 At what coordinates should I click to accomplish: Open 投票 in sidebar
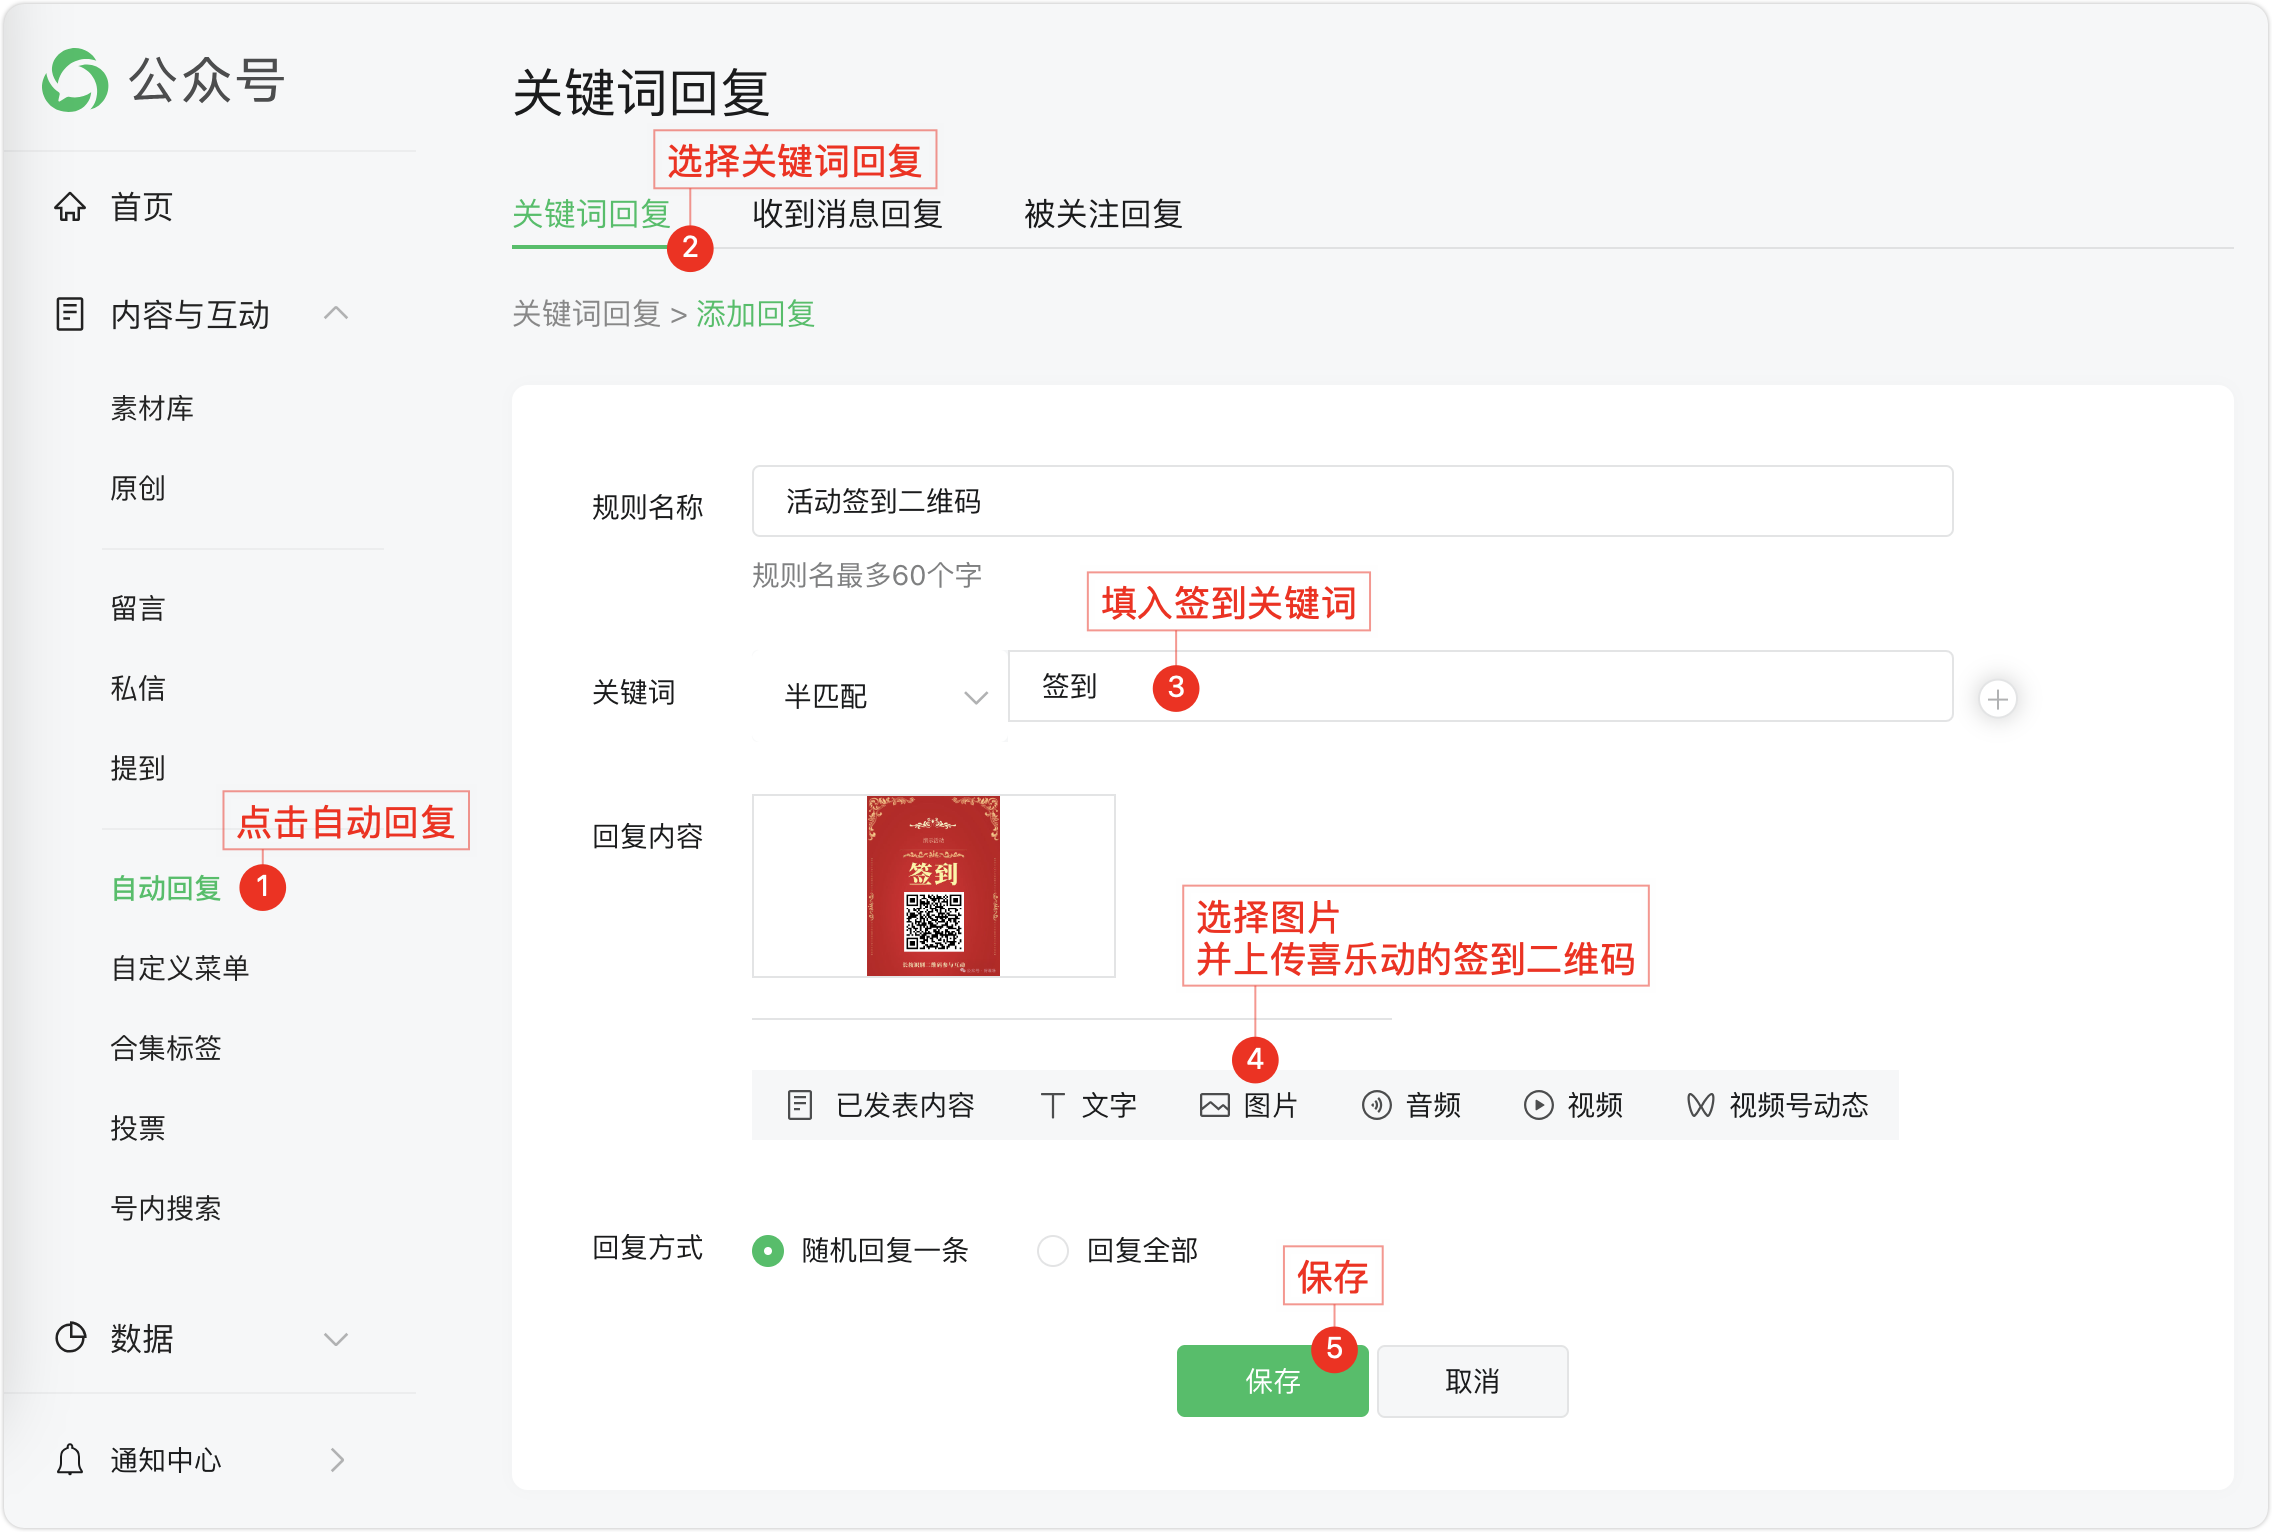[x=138, y=1128]
